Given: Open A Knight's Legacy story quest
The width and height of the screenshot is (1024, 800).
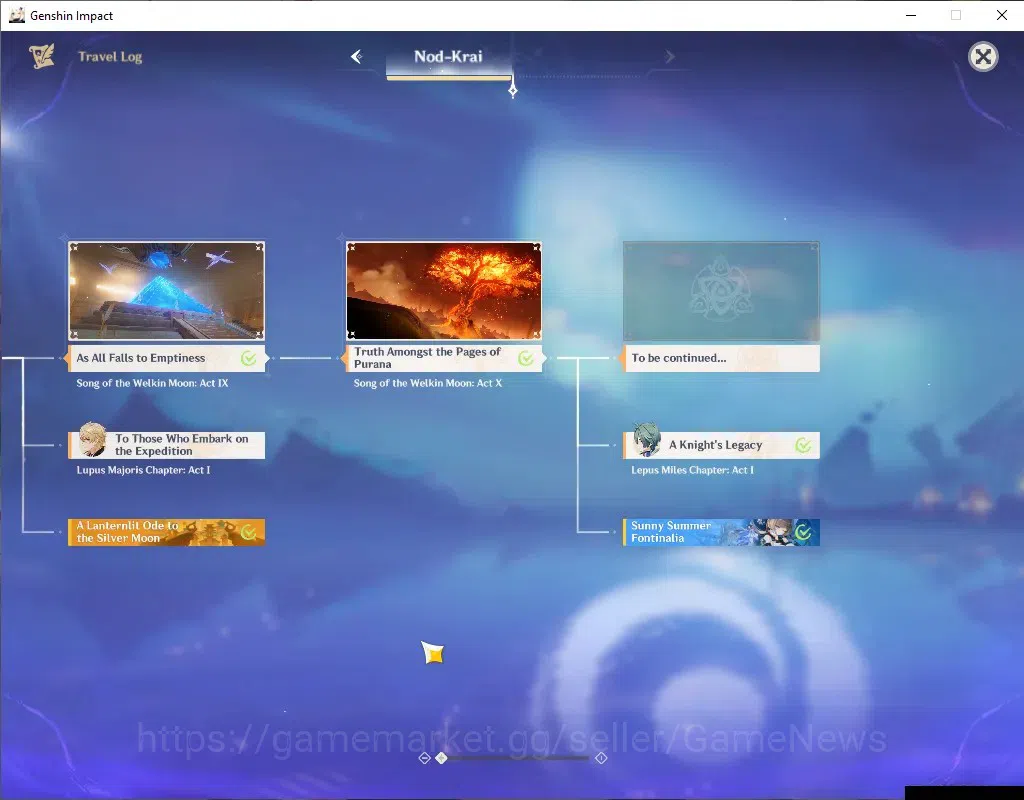Looking at the screenshot, I should (x=721, y=445).
